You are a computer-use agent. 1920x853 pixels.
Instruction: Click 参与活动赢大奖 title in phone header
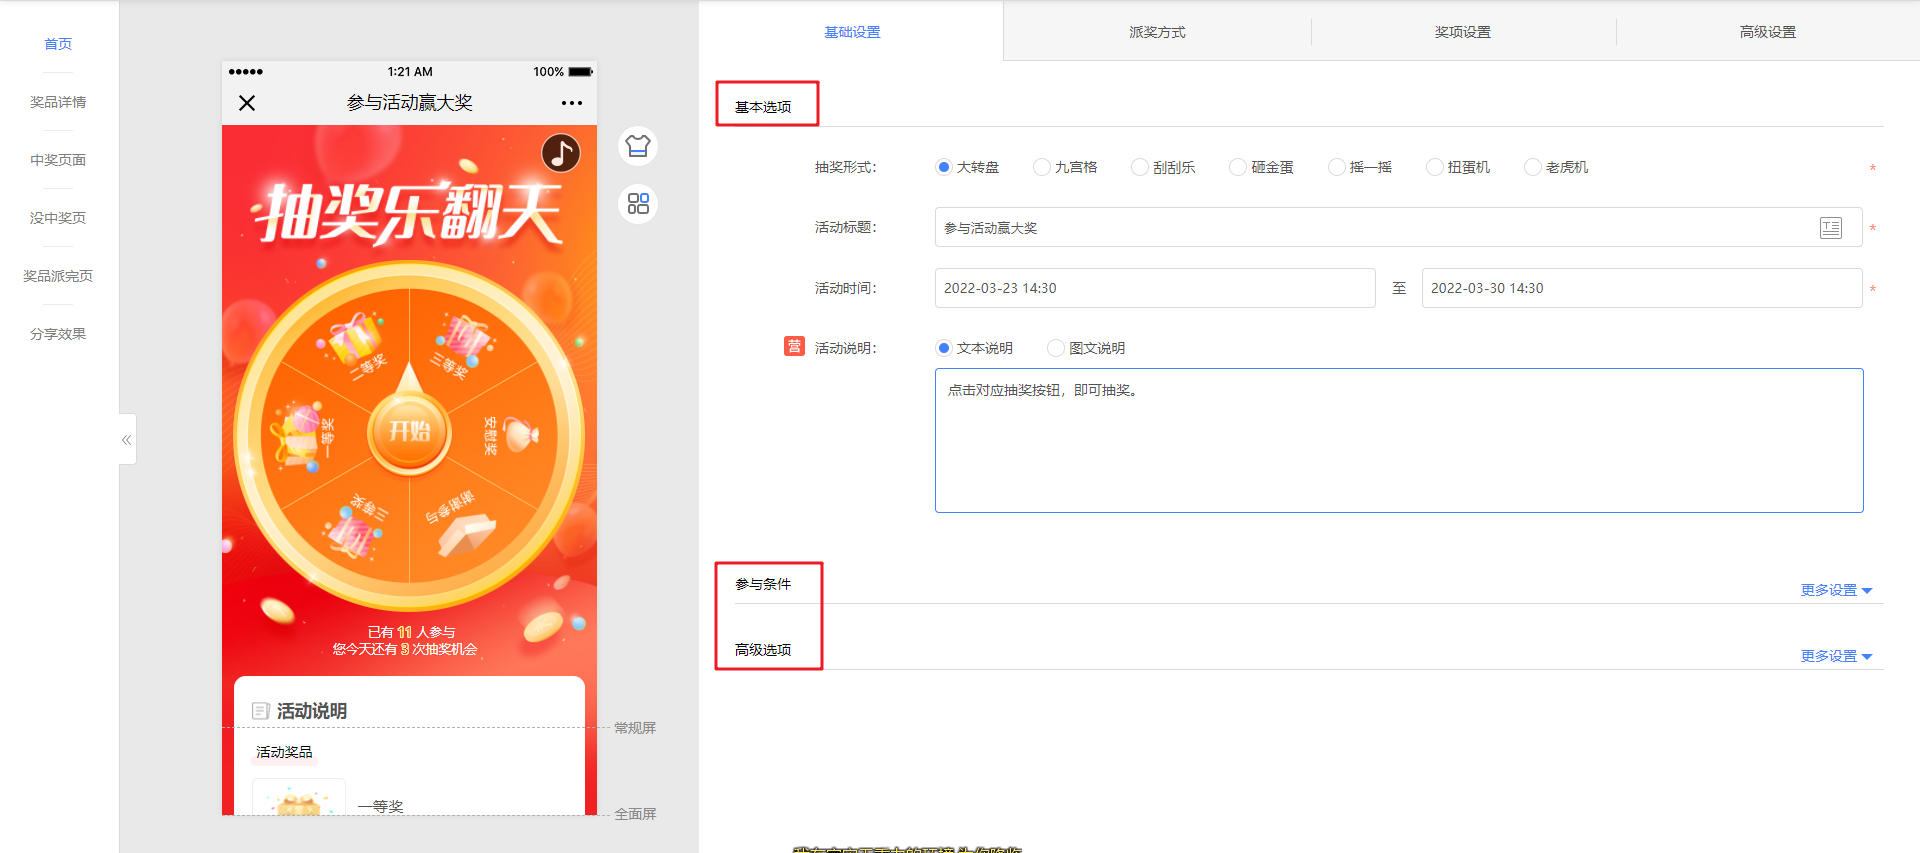coord(409,103)
